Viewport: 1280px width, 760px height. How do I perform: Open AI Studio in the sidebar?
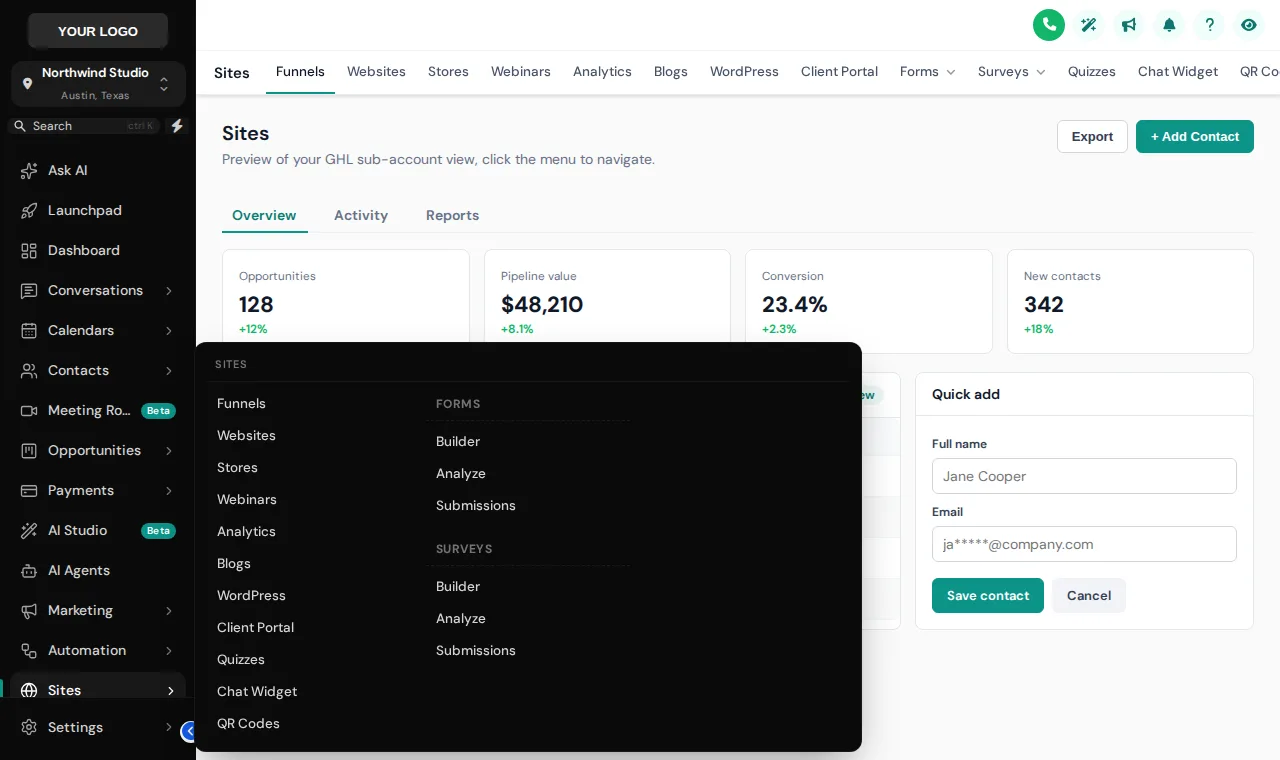[x=98, y=530]
